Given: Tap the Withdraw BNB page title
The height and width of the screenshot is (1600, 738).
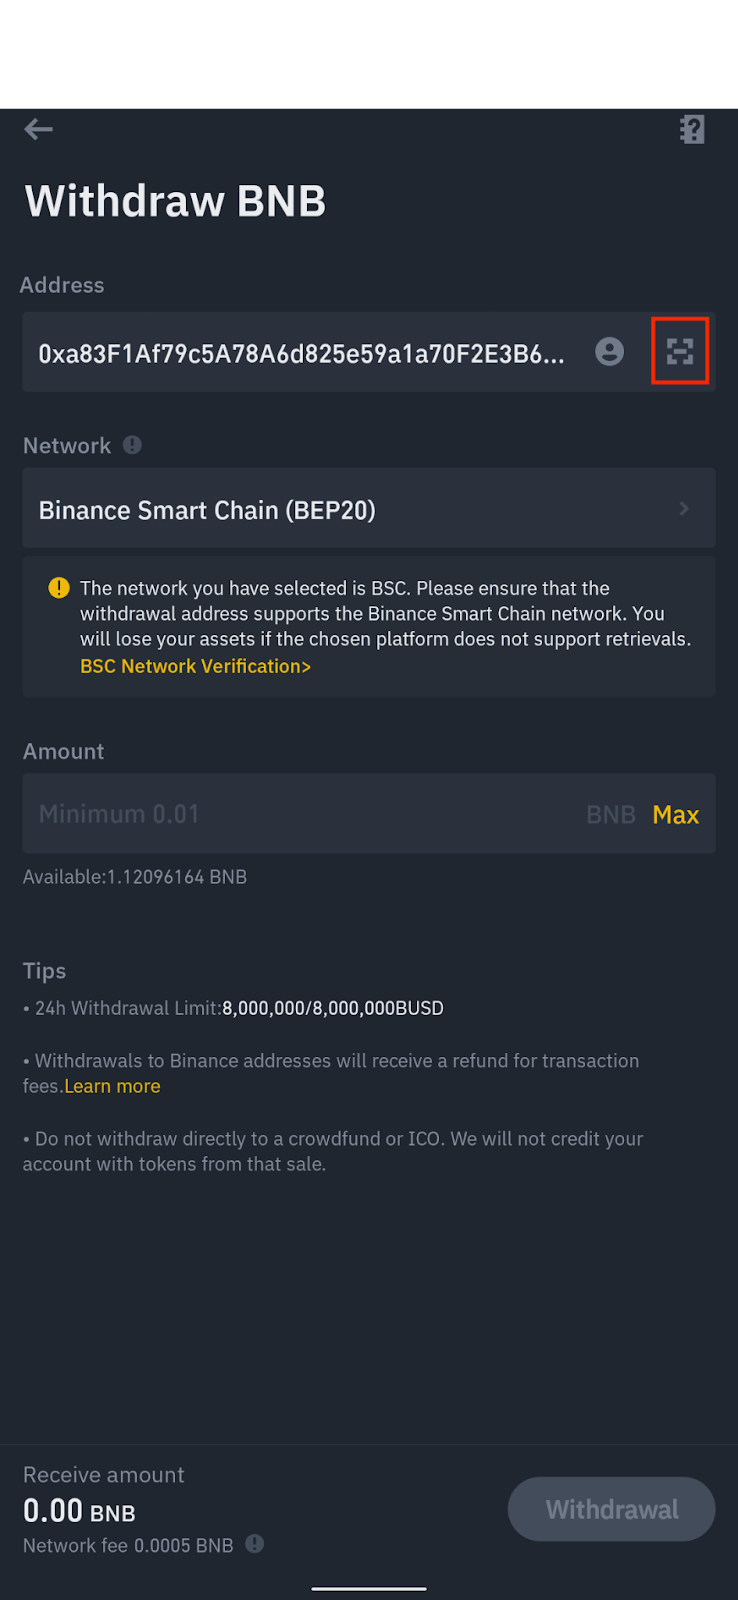Looking at the screenshot, I should (x=175, y=201).
